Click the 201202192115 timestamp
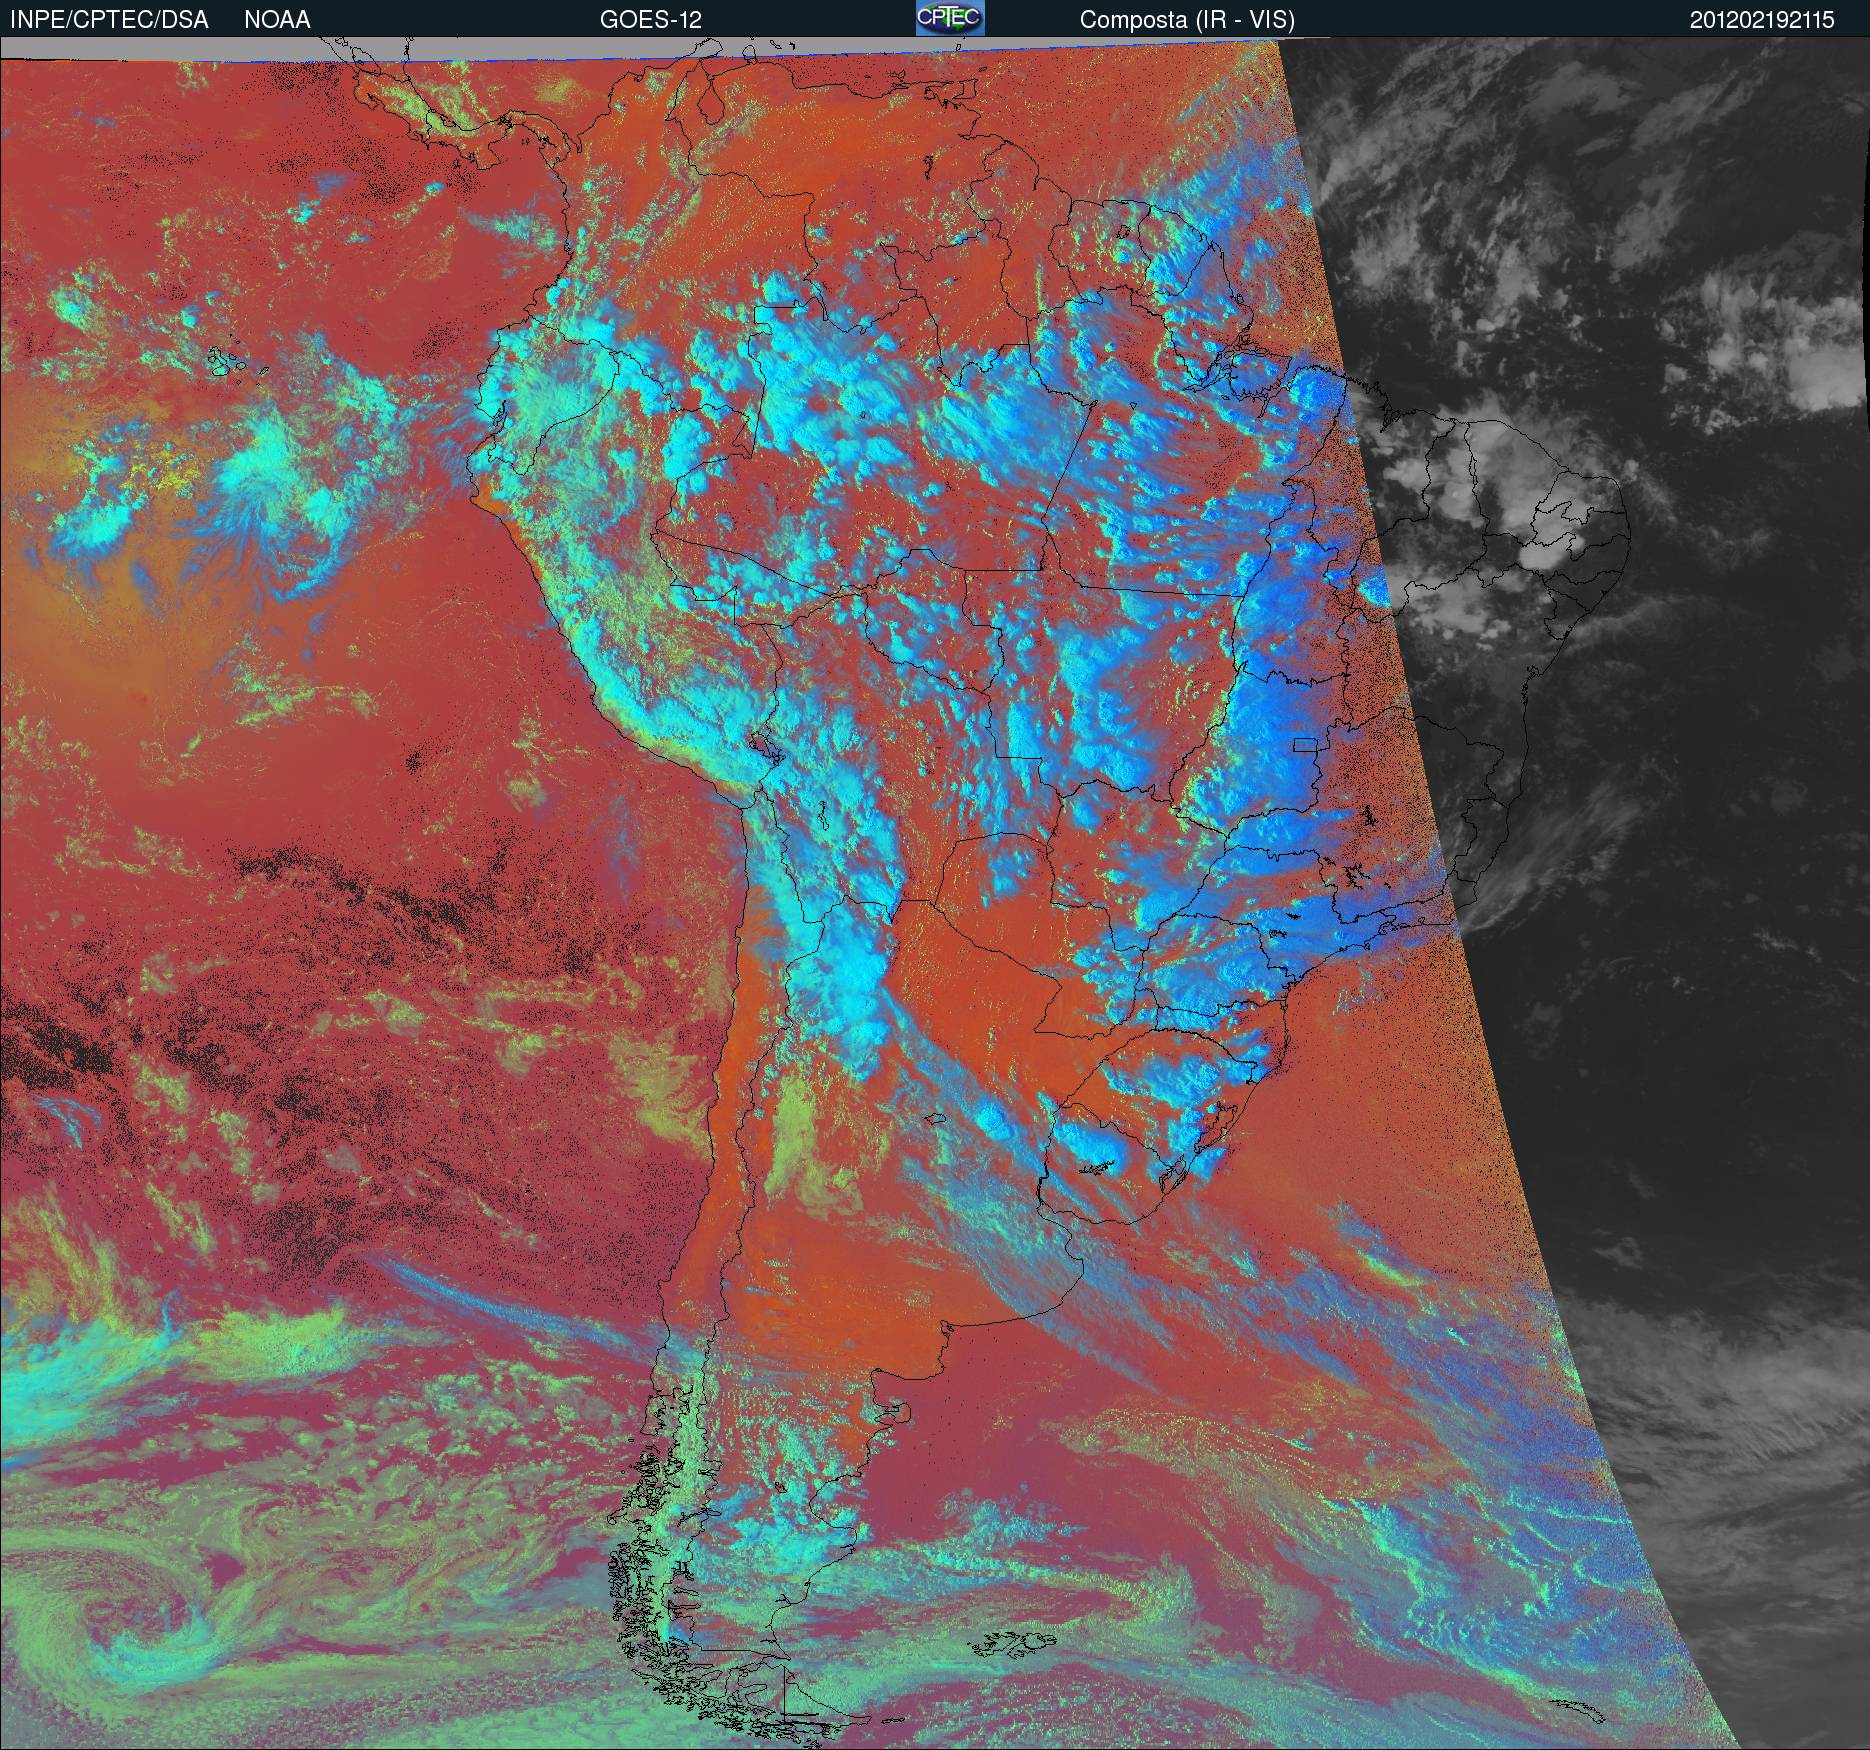 1762,20
